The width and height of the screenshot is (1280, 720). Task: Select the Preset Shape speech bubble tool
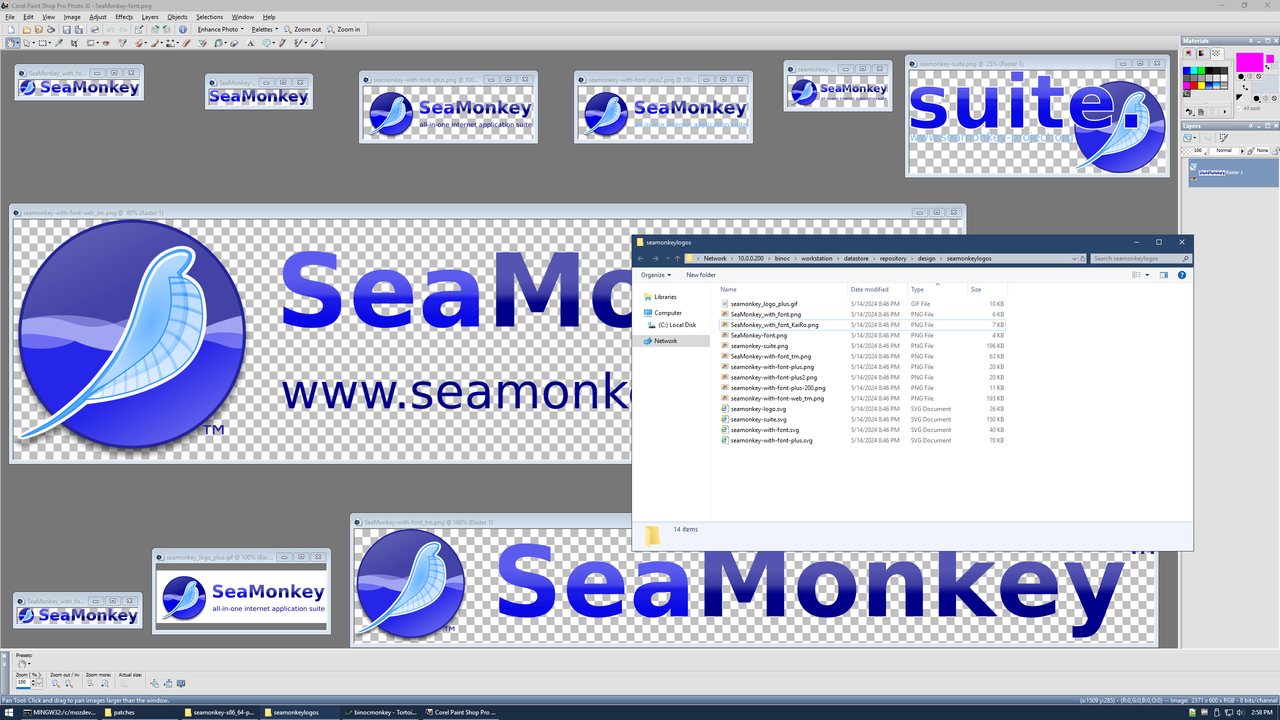(x=266, y=43)
